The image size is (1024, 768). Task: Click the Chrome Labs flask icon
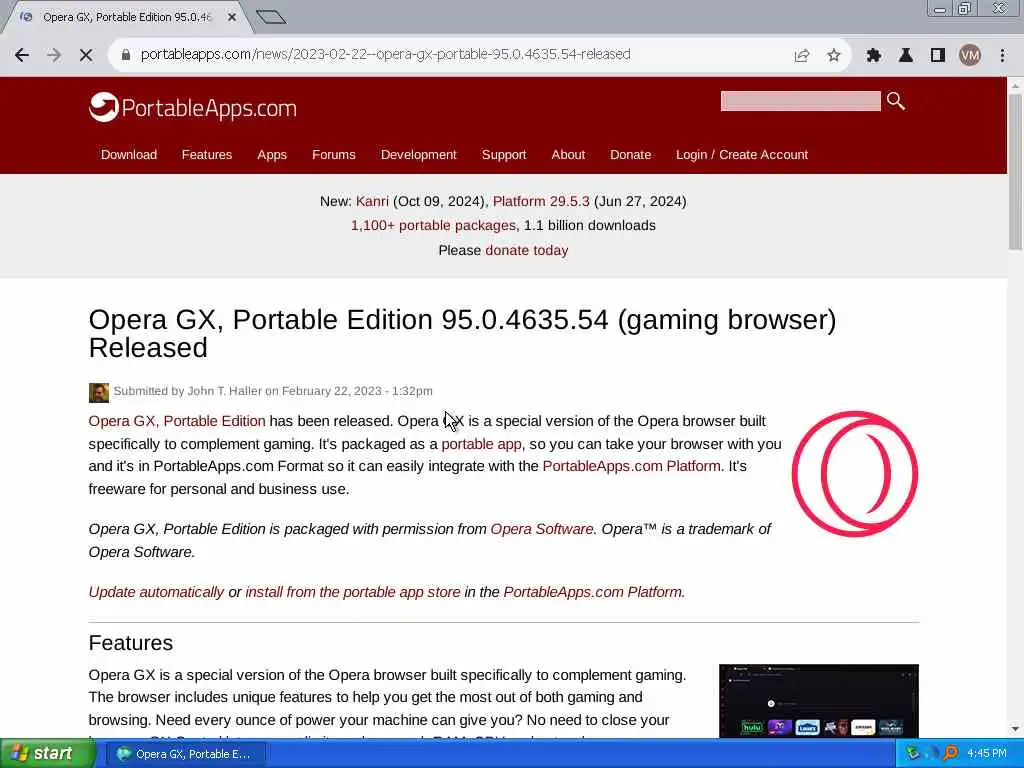point(906,56)
